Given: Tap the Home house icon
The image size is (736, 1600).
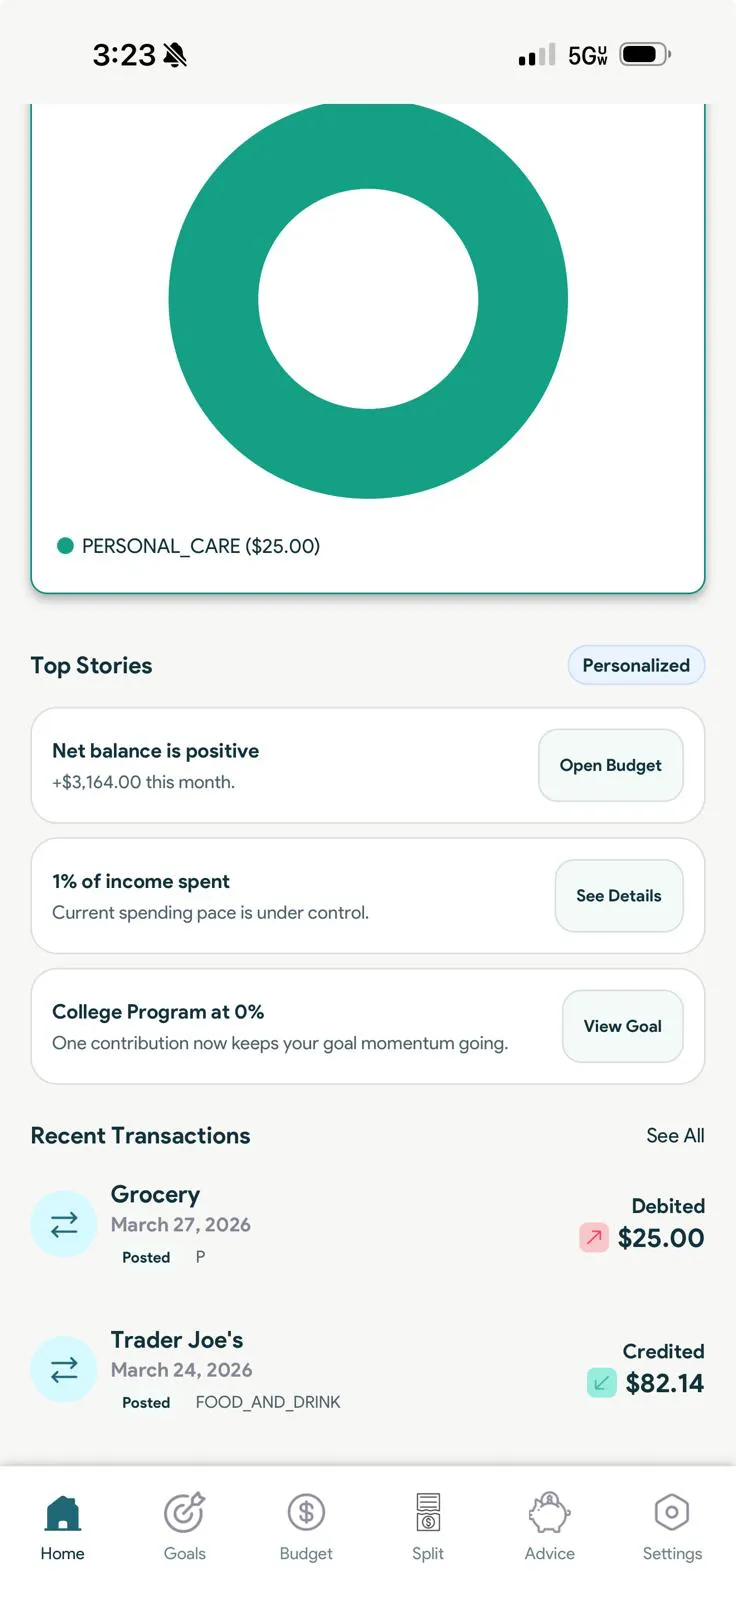Looking at the screenshot, I should (62, 1514).
